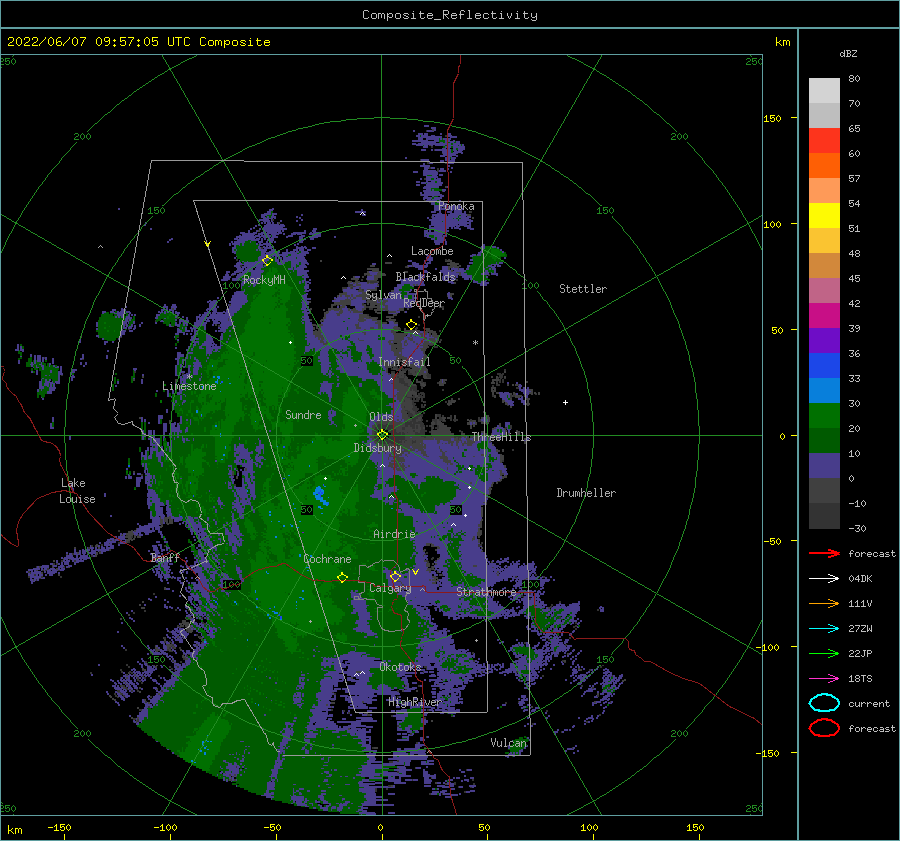This screenshot has height=841, width=900.
Task: Select the Limestone label
Action: pyautogui.click(x=189, y=386)
